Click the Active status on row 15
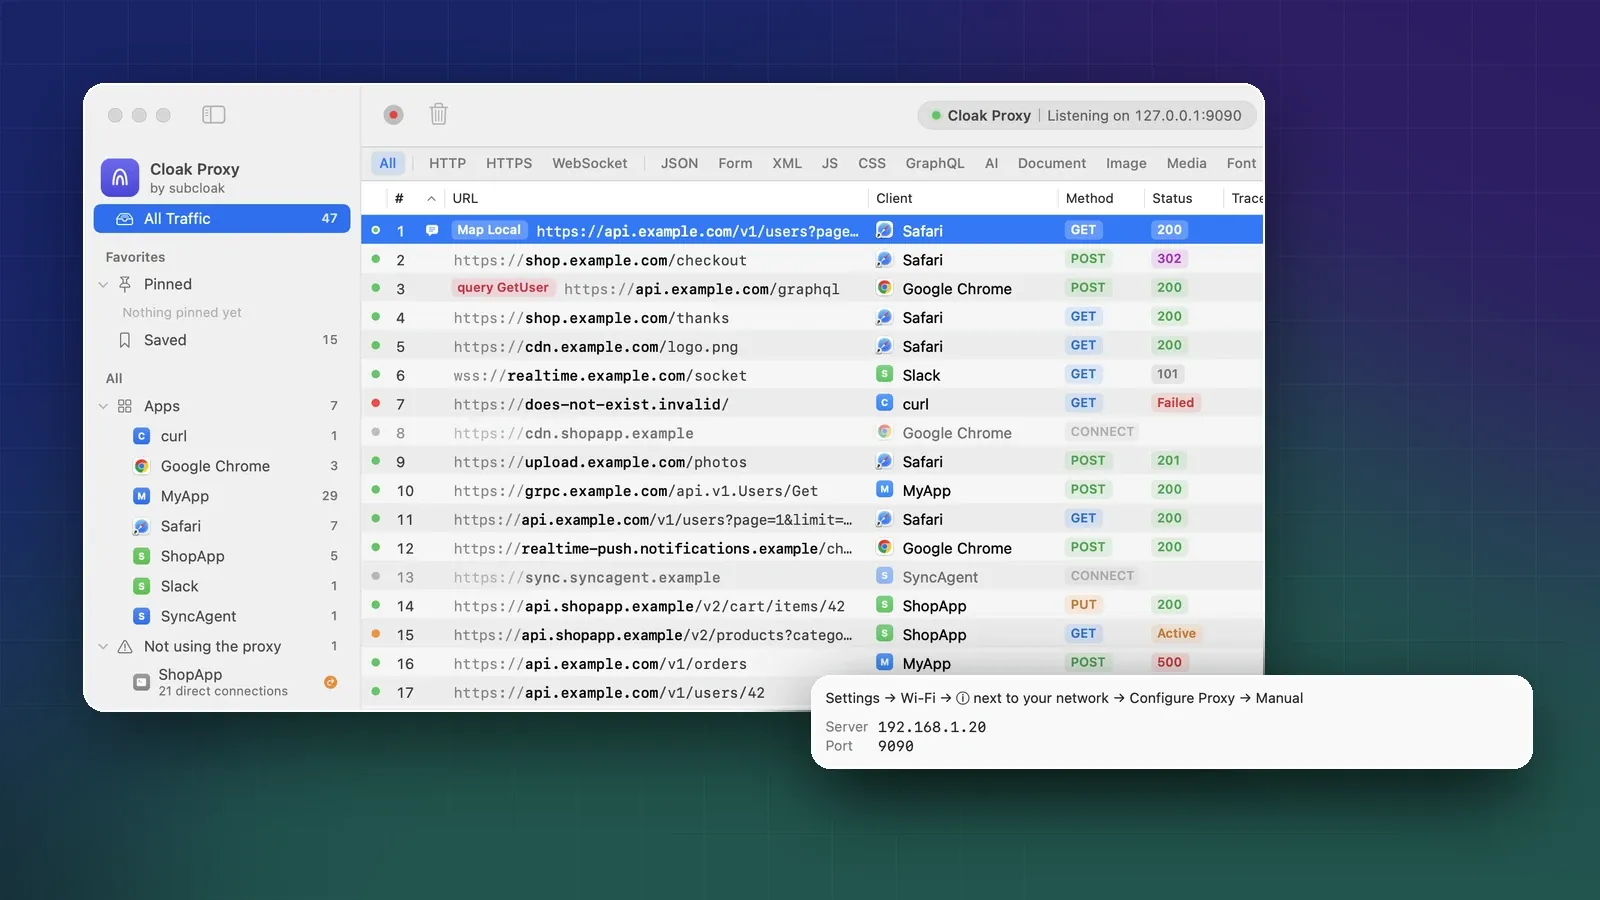The width and height of the screenshot is (1600, 900). tap(1176, 633)
